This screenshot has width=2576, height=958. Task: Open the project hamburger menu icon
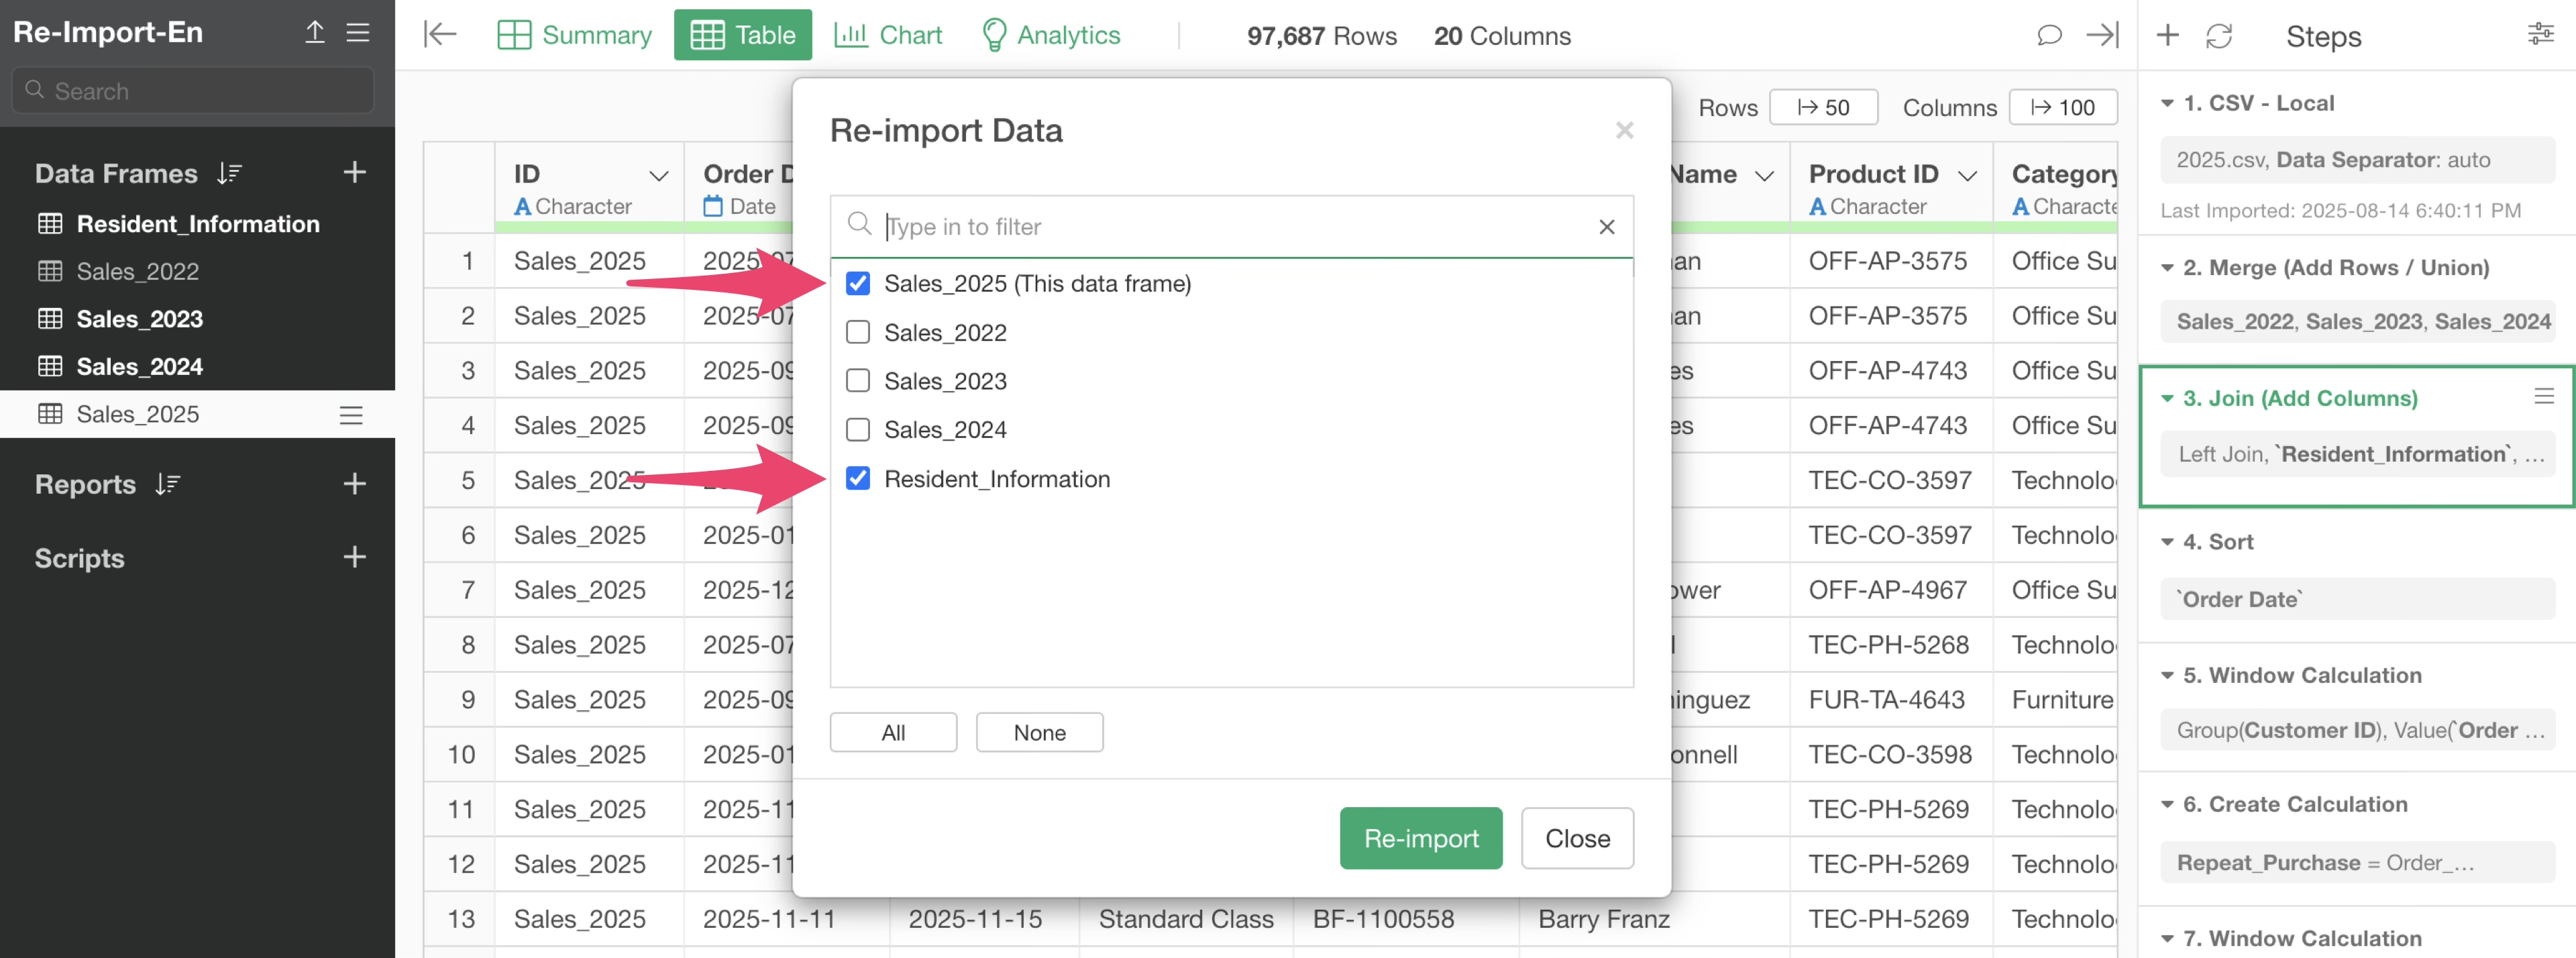[x=358, y=33]
